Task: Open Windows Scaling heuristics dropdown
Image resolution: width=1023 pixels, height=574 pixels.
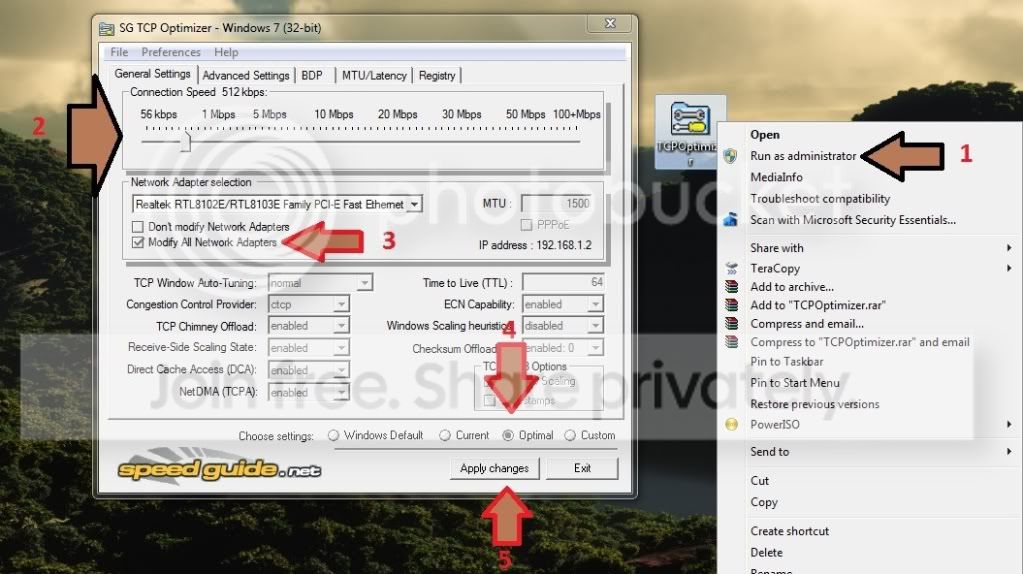Action: point(595,325)
